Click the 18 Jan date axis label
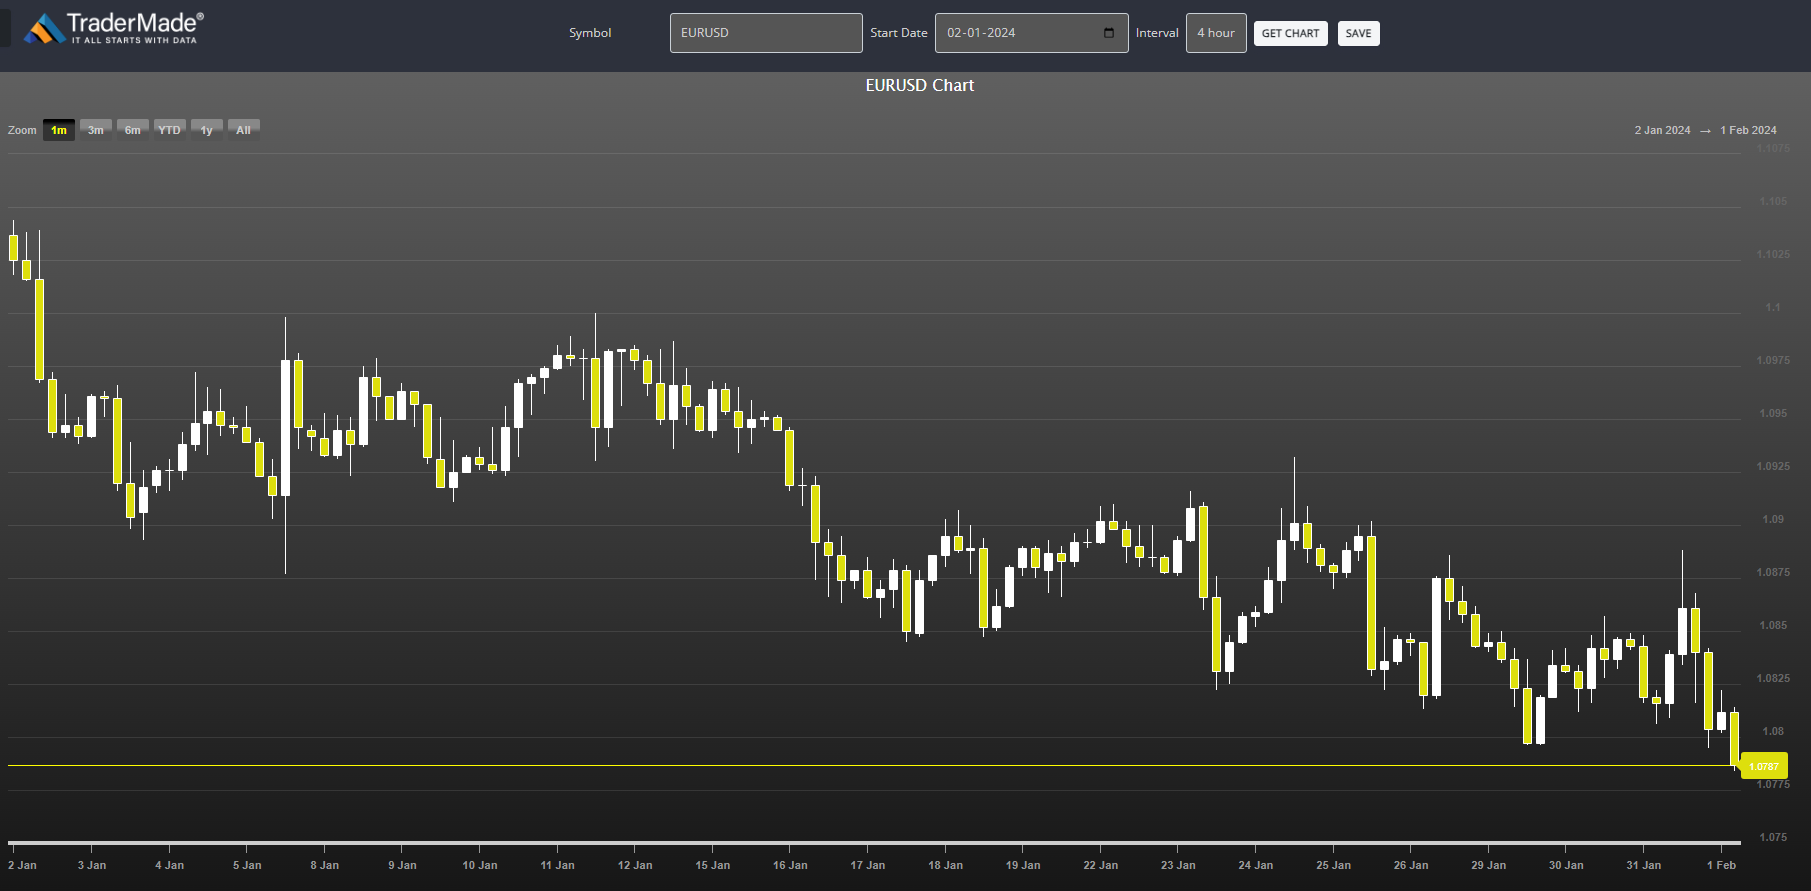The height and width of the screenshot is (891, 1811). [x=945, y=865]
